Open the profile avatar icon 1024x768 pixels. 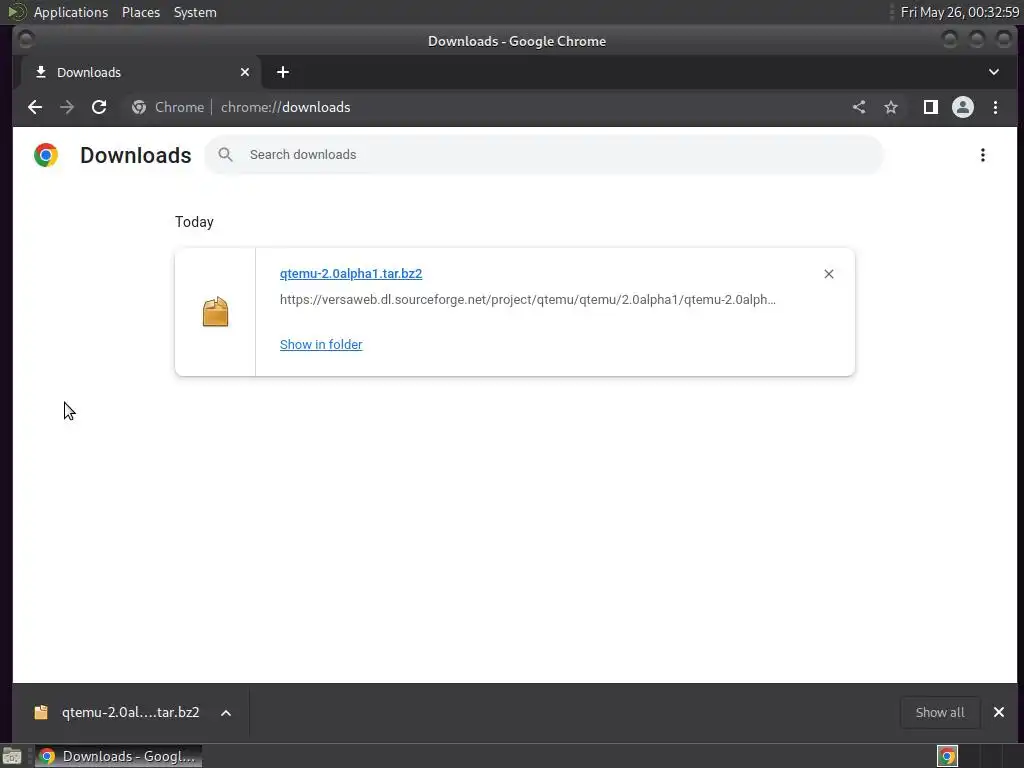[963, 107]
